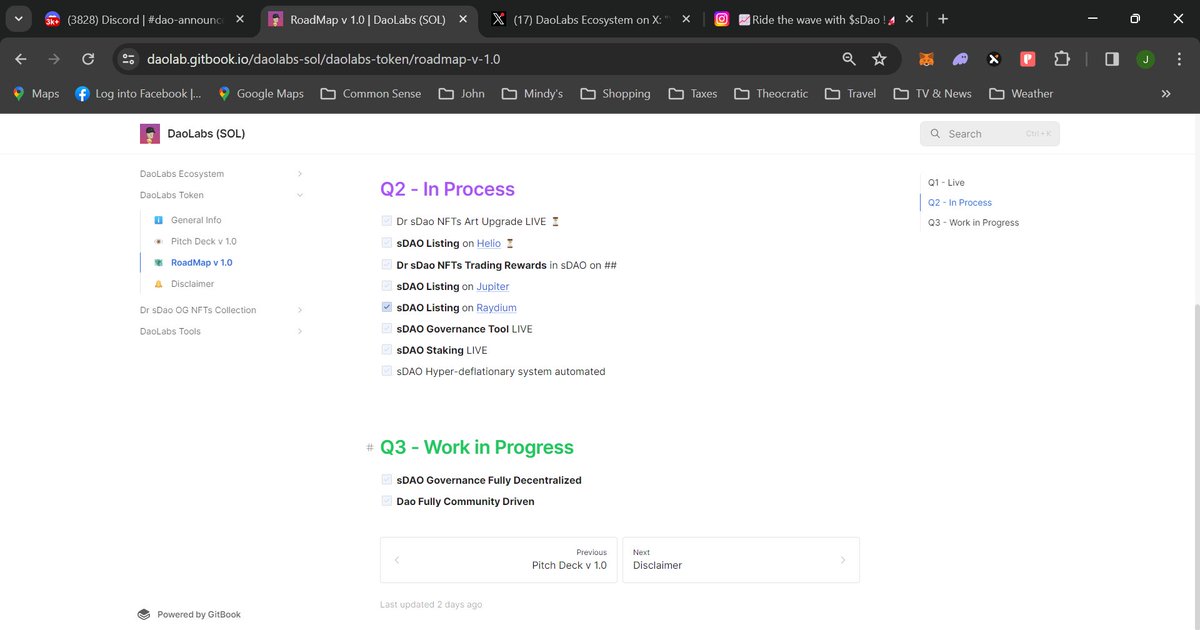Viewport: 1200px width, 630px height.
Task: Open the red P extension icon
Action: (x=1027, y=59)
